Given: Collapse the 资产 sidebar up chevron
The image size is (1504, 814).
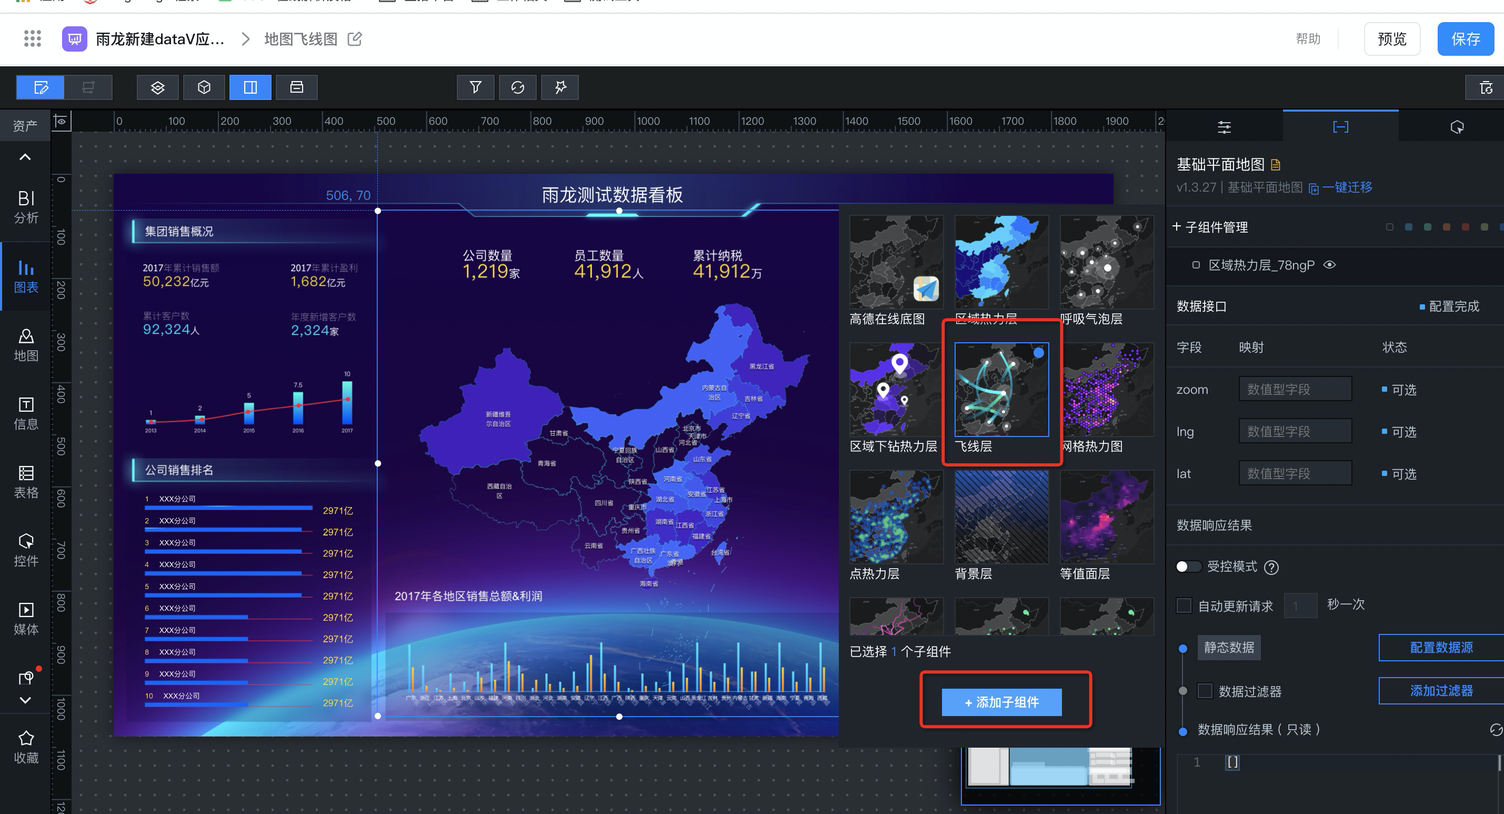Looking at the screenshot, I should pyautogui.click(x=25, y=157).
